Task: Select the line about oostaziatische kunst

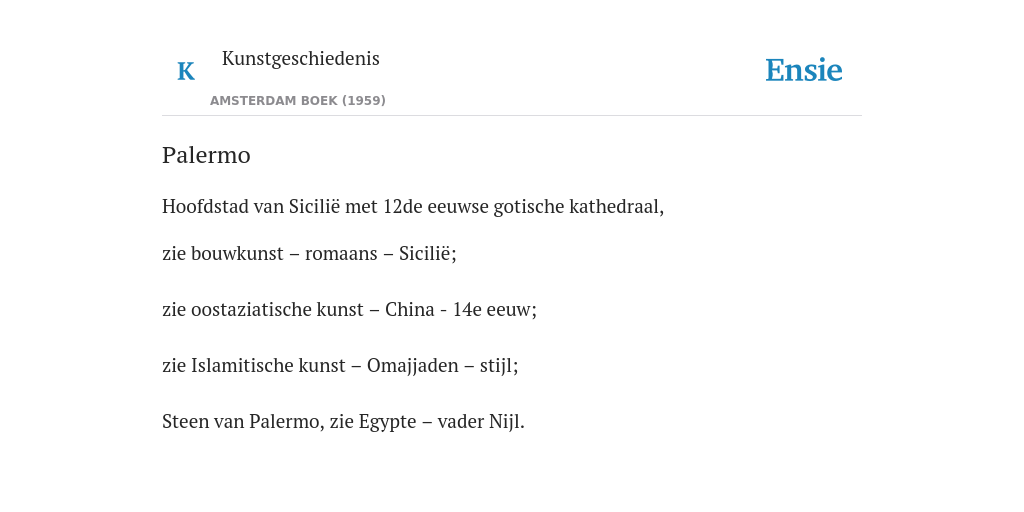Action: (349, 310)
